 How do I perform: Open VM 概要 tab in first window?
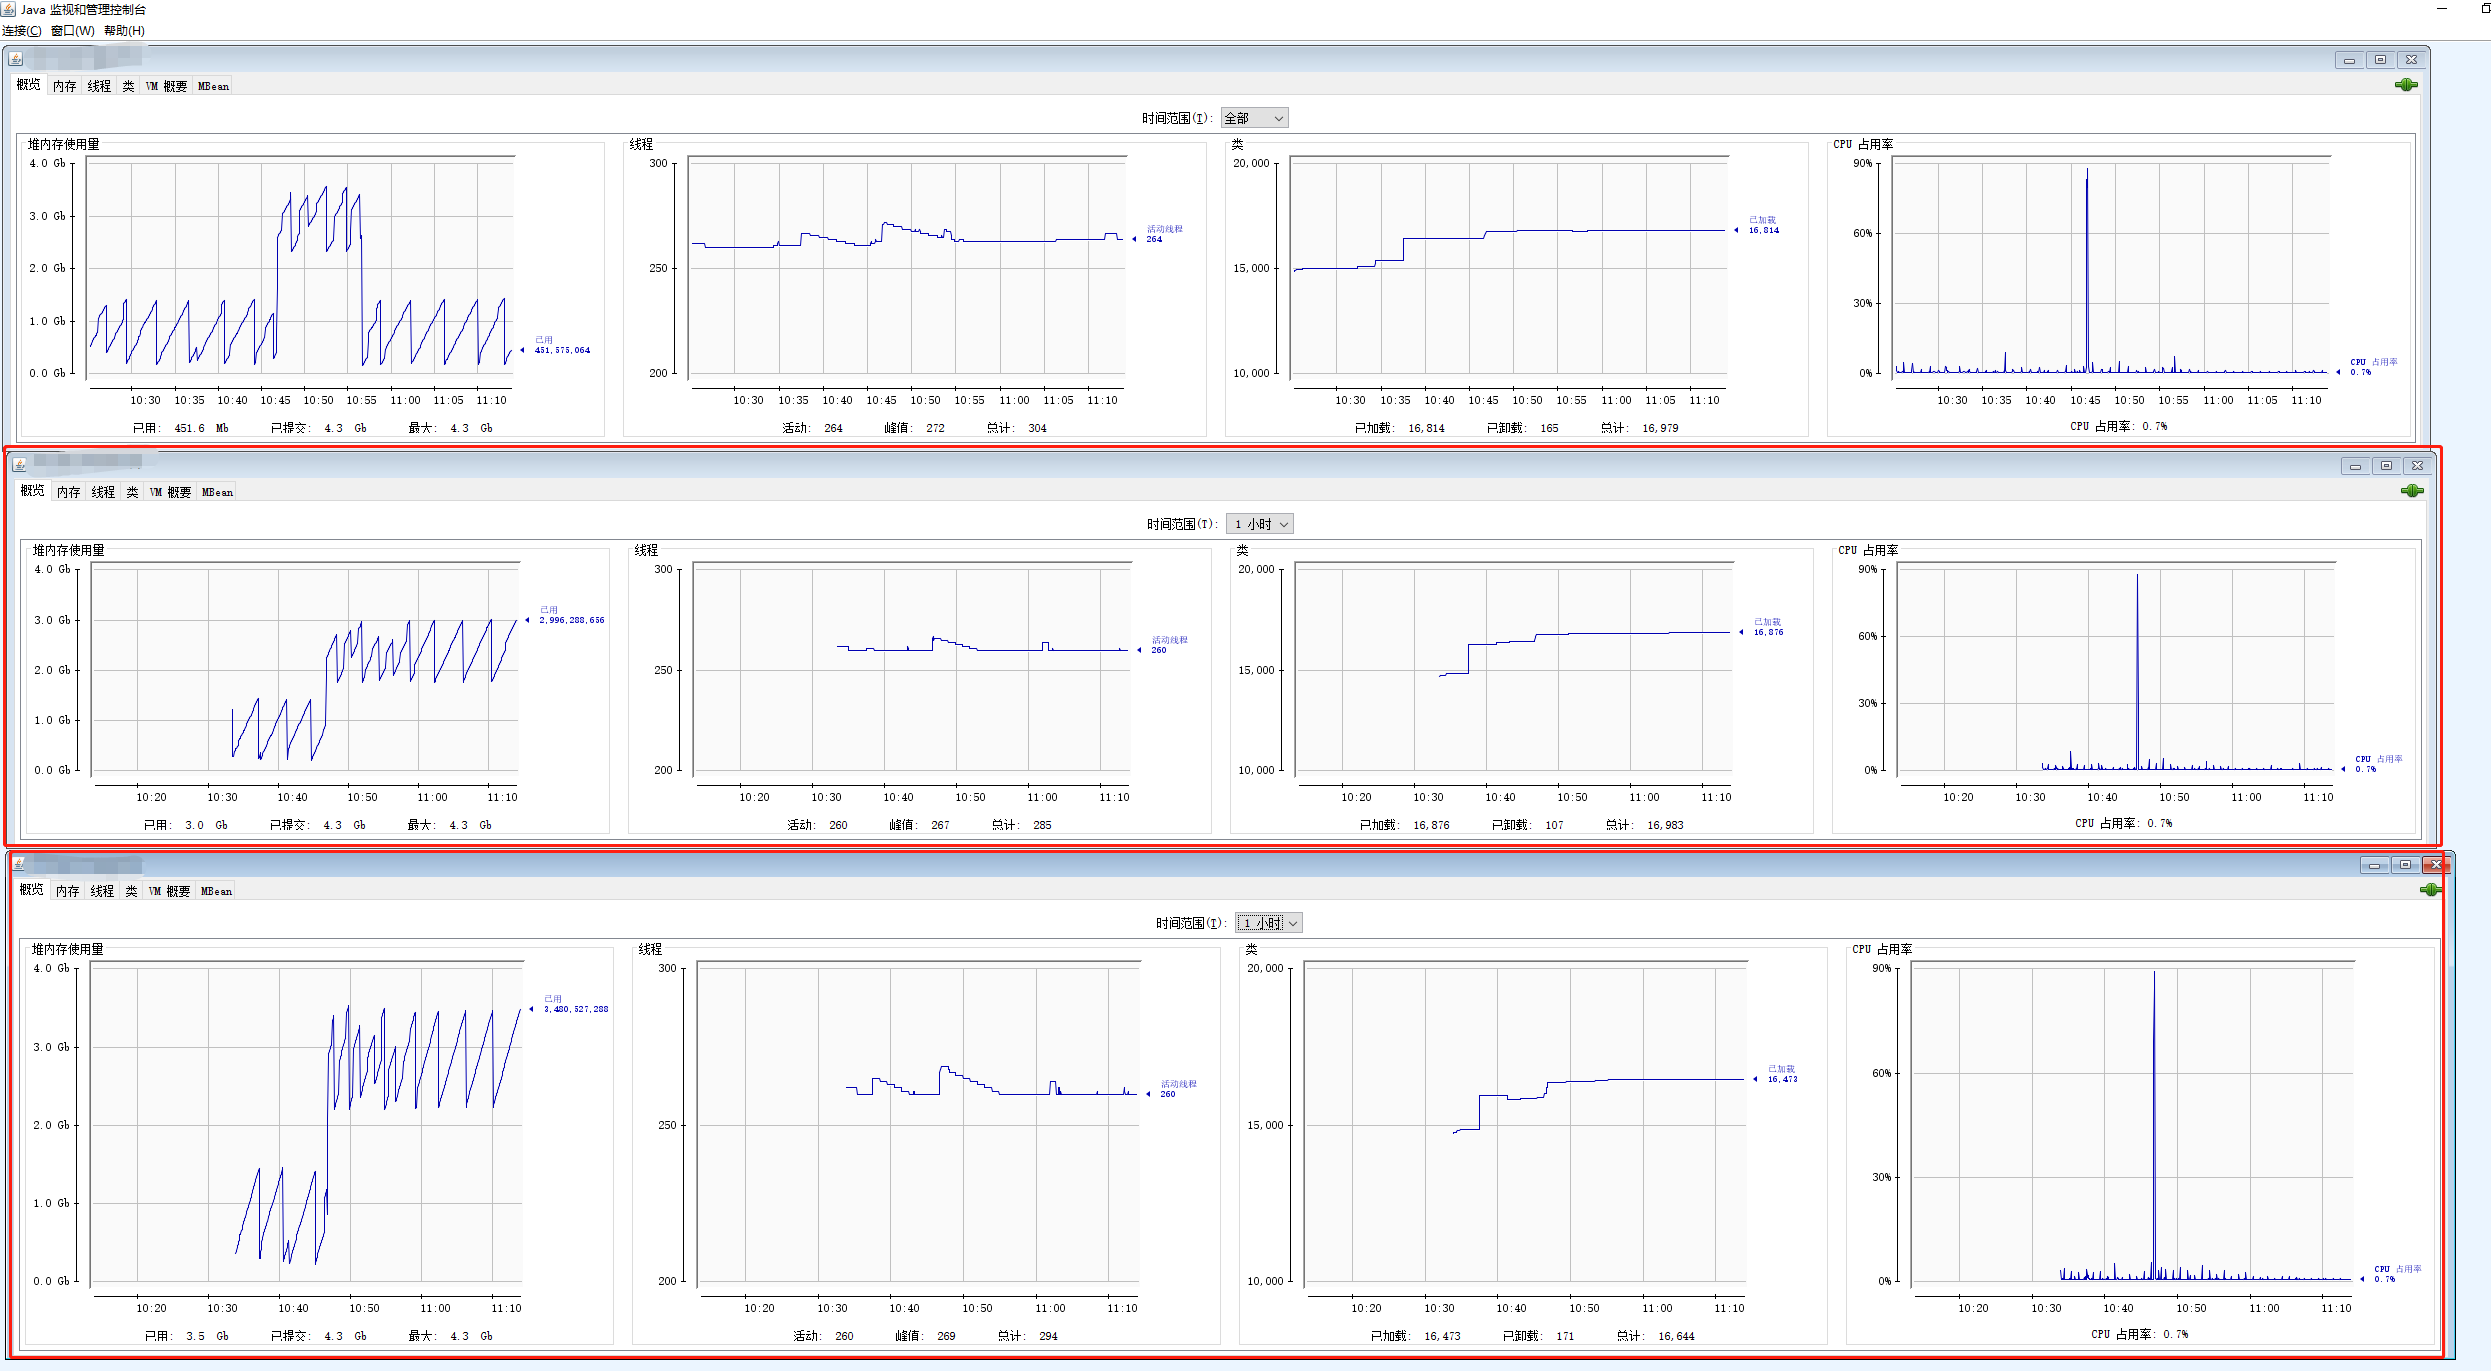[166, 87]
